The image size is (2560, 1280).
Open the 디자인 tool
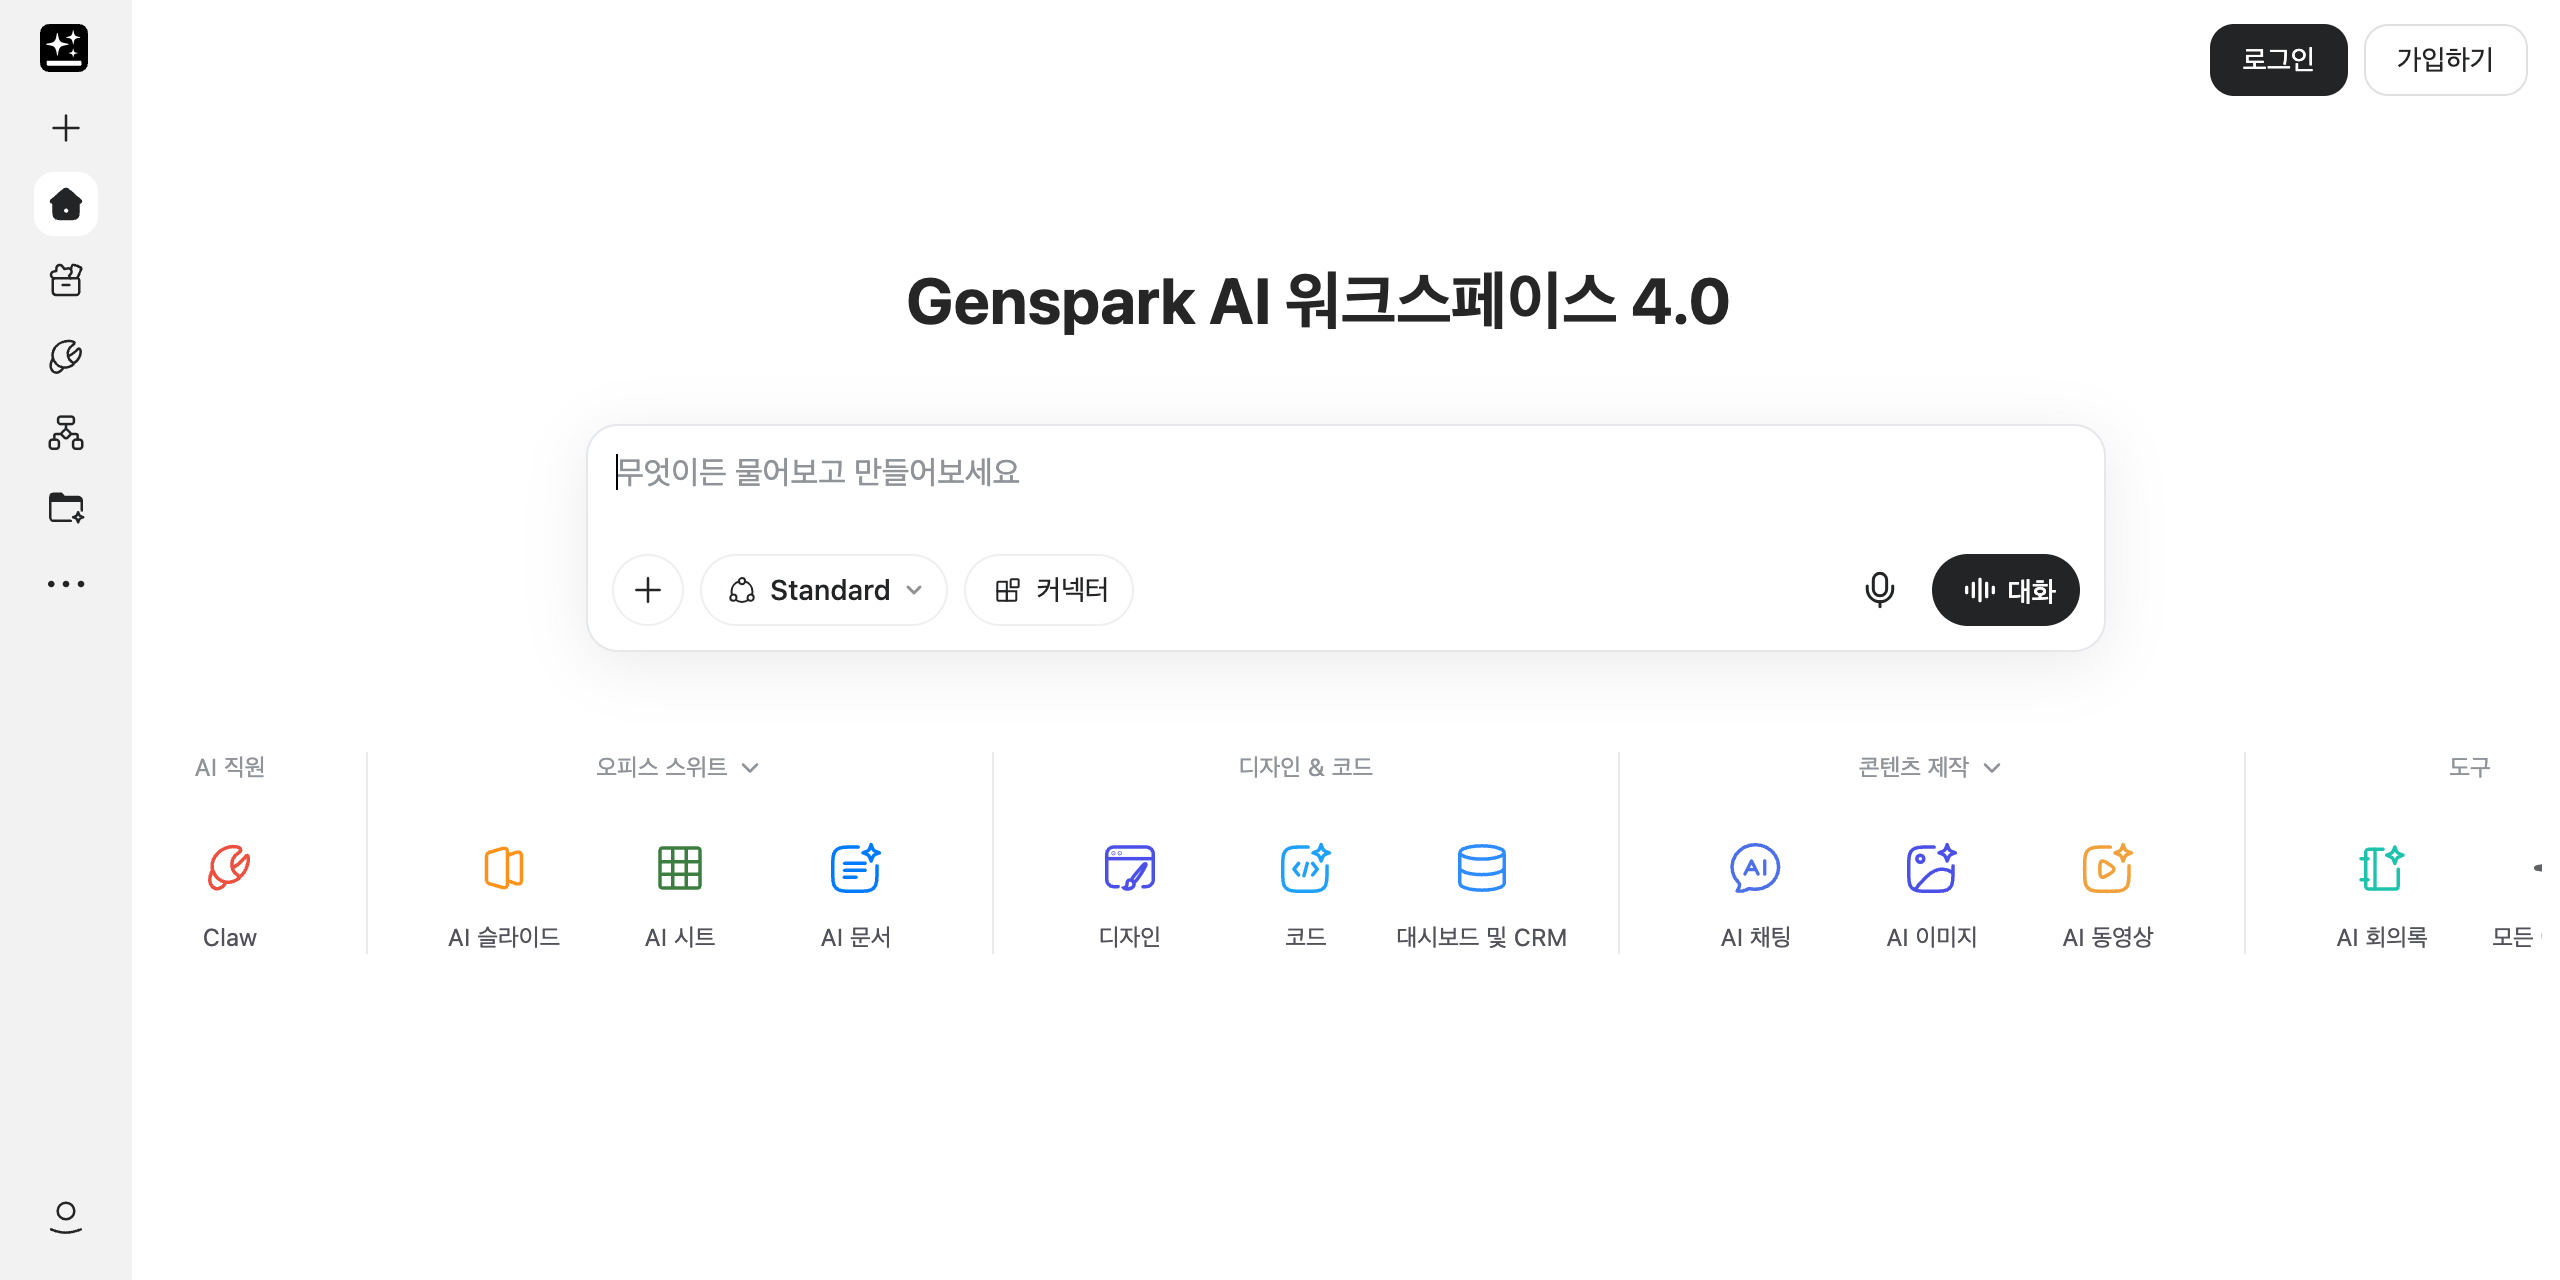point(1130,895)
